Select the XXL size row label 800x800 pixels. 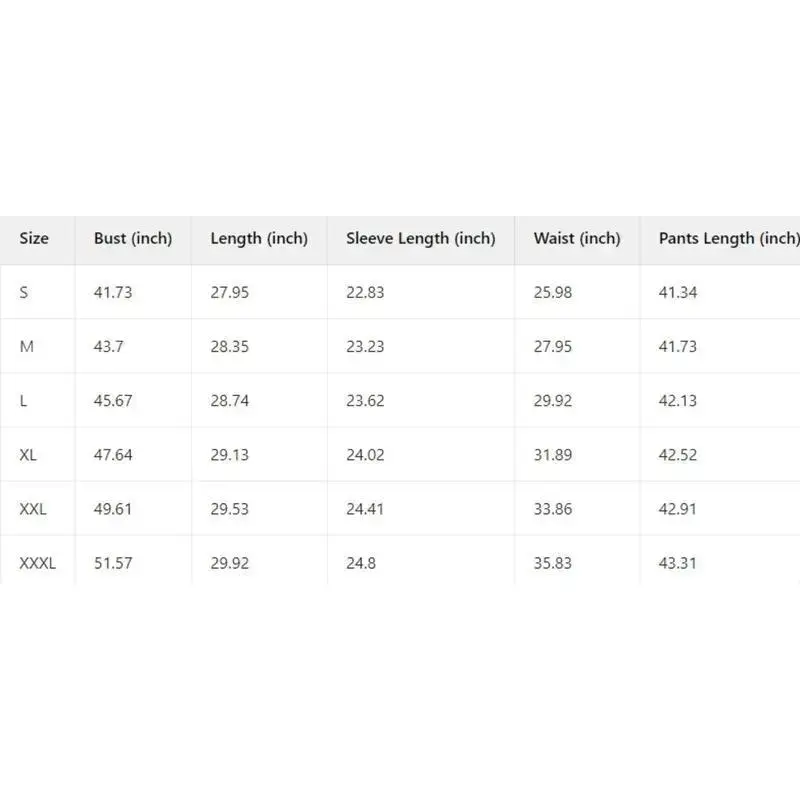(x=33, y=509)
